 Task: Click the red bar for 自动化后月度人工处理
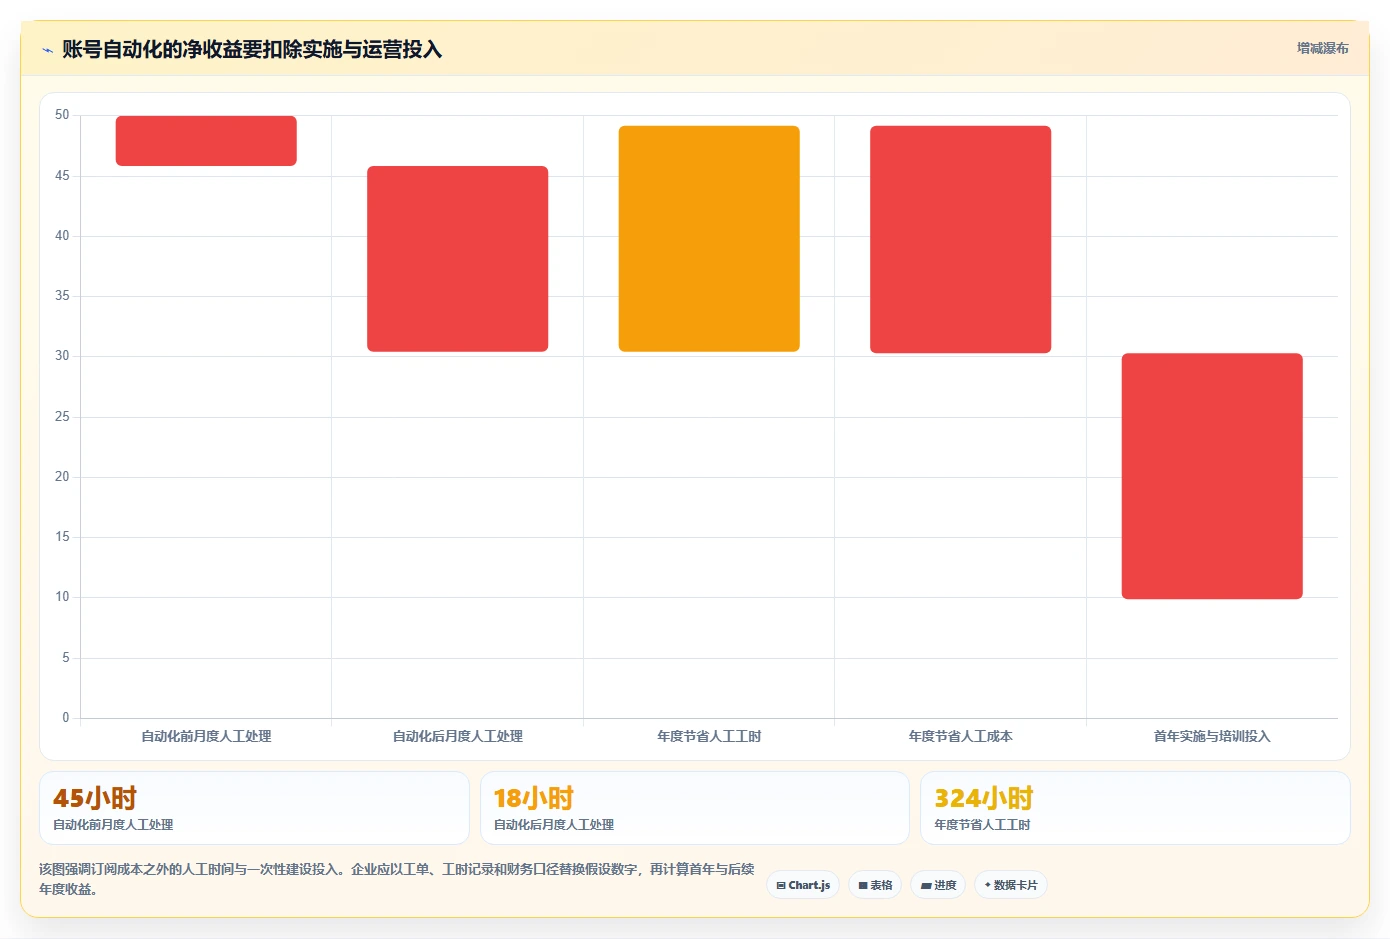458,259
